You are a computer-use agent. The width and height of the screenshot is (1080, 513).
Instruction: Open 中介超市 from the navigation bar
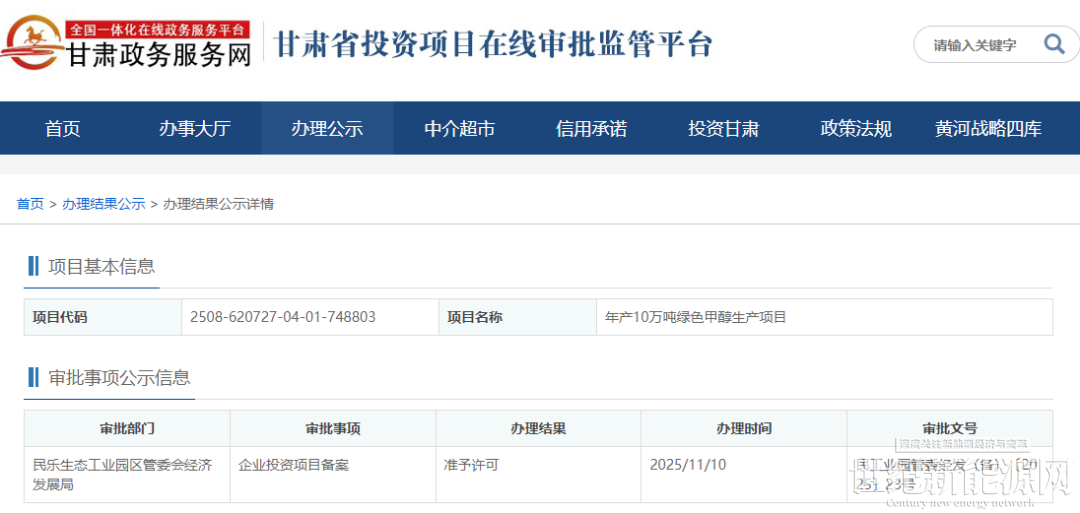(459, 129)
